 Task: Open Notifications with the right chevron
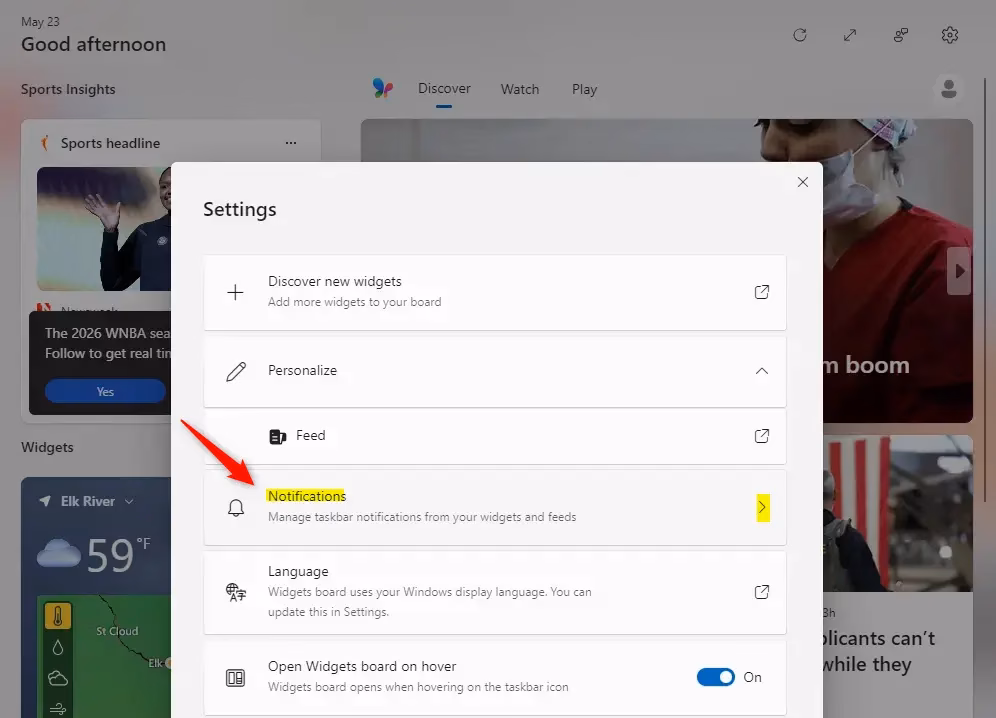coord(763,508)
